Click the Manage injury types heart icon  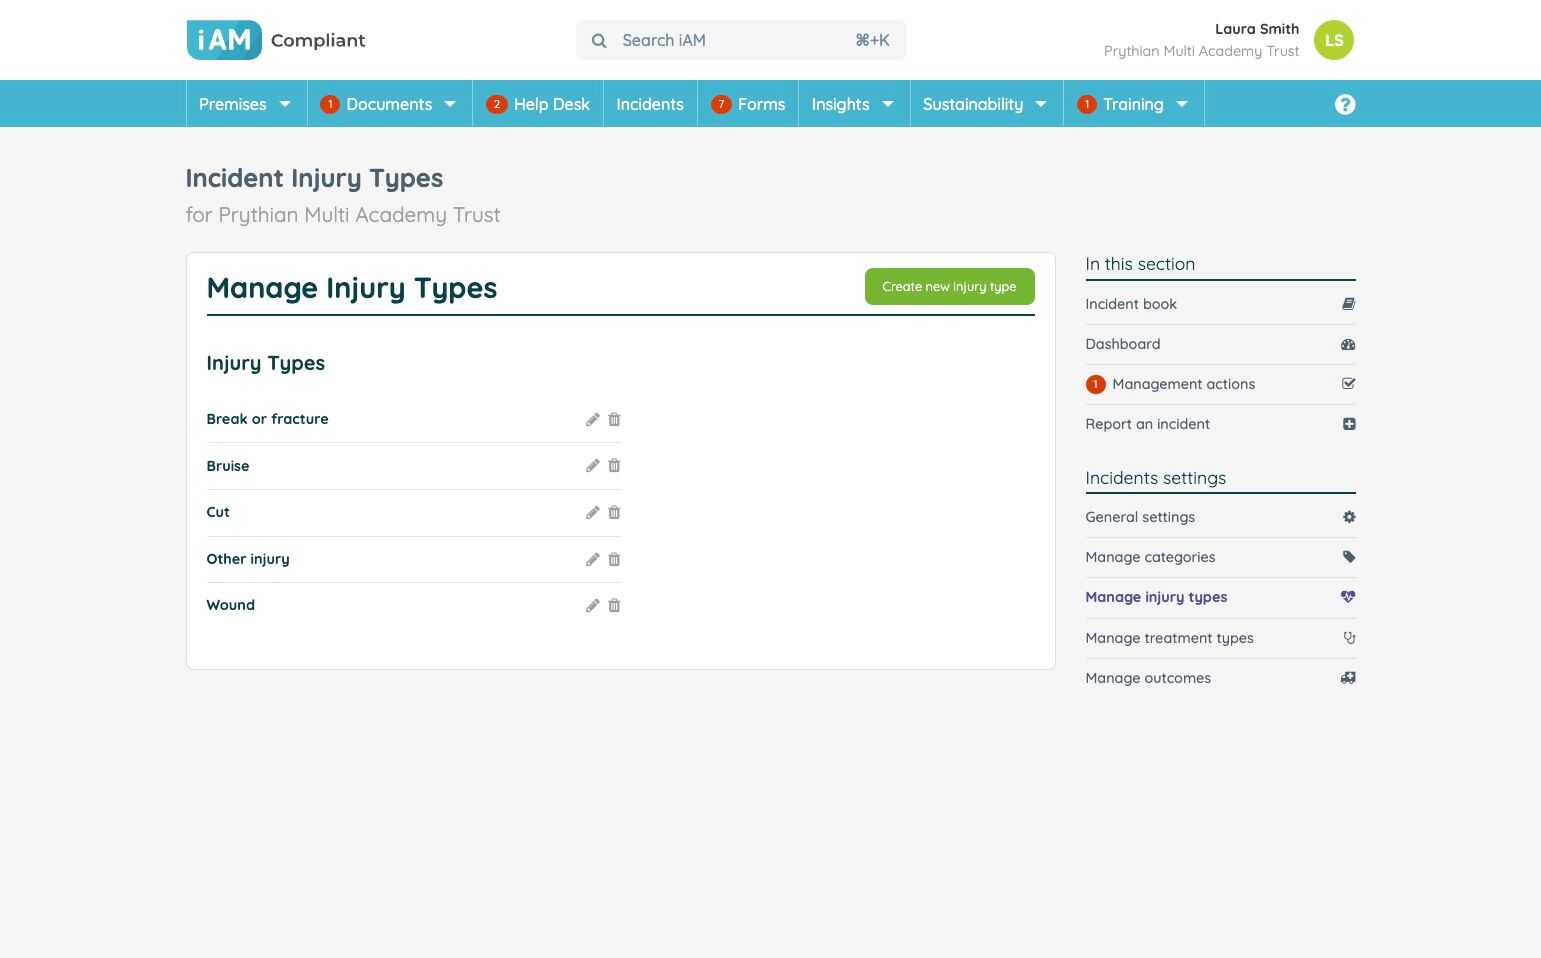[1348, 597]
